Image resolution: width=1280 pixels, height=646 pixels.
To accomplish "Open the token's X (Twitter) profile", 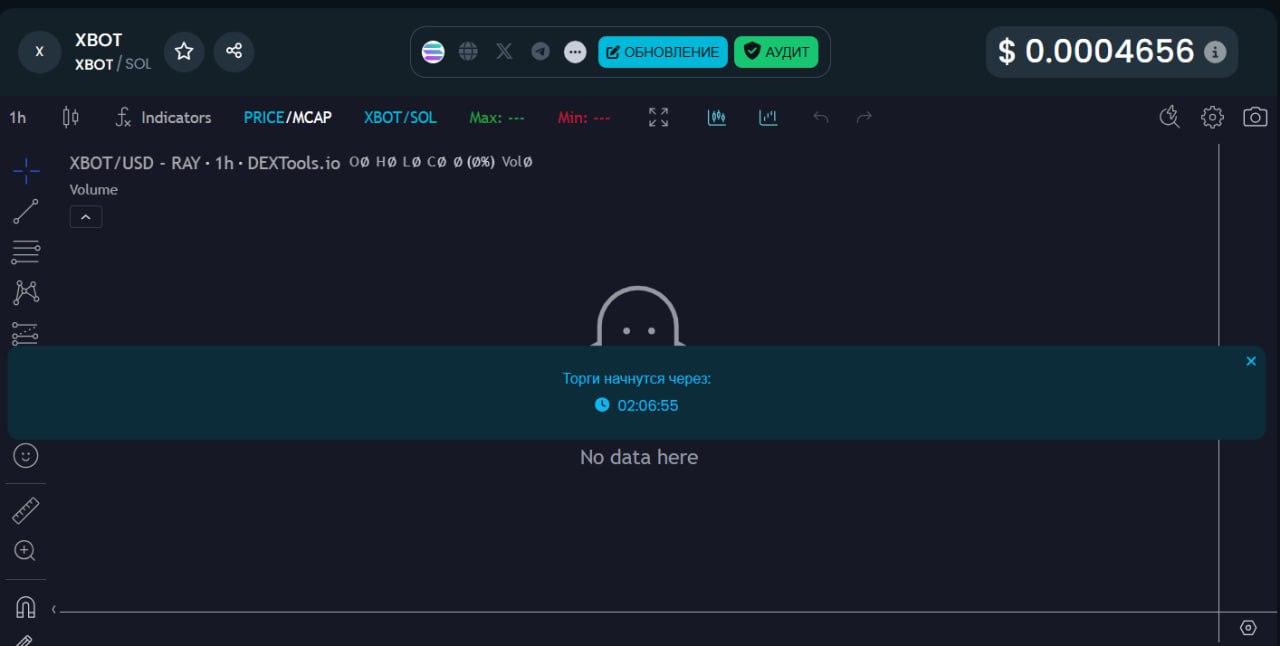I will tap(504, 51).
